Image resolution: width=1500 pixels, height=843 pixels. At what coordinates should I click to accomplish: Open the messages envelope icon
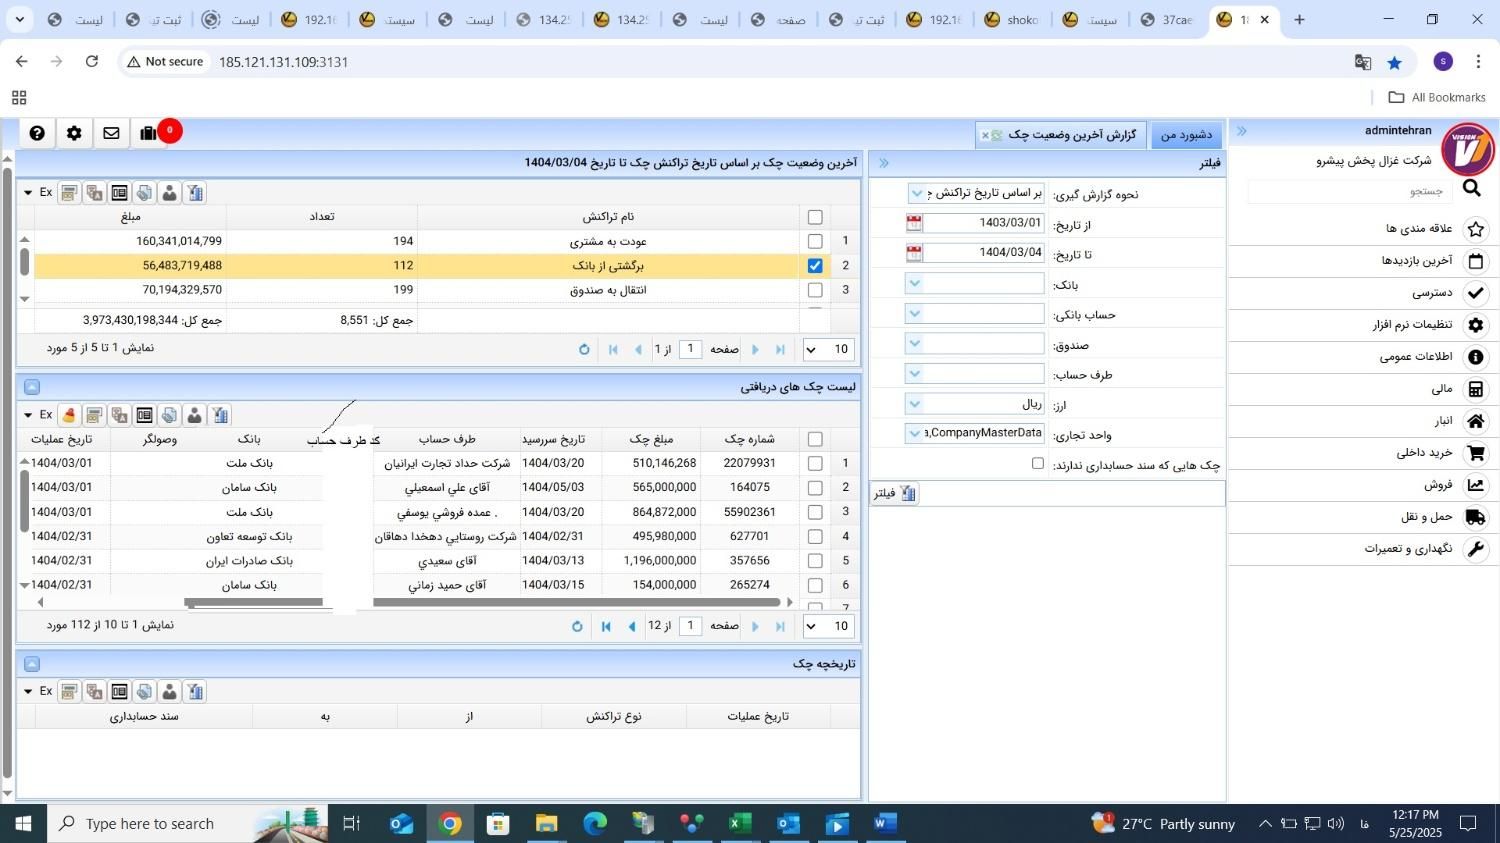(111, 131)
